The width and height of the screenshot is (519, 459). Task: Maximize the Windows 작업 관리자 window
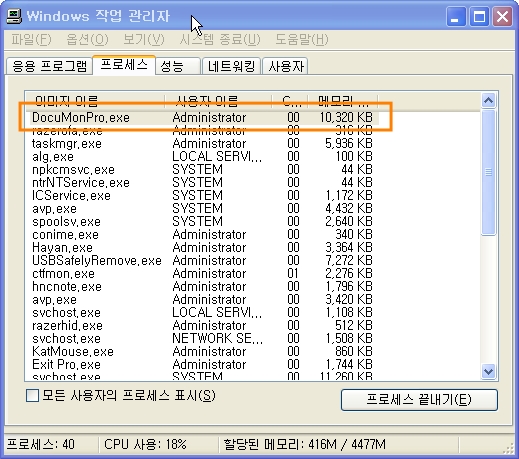point(479,16)
